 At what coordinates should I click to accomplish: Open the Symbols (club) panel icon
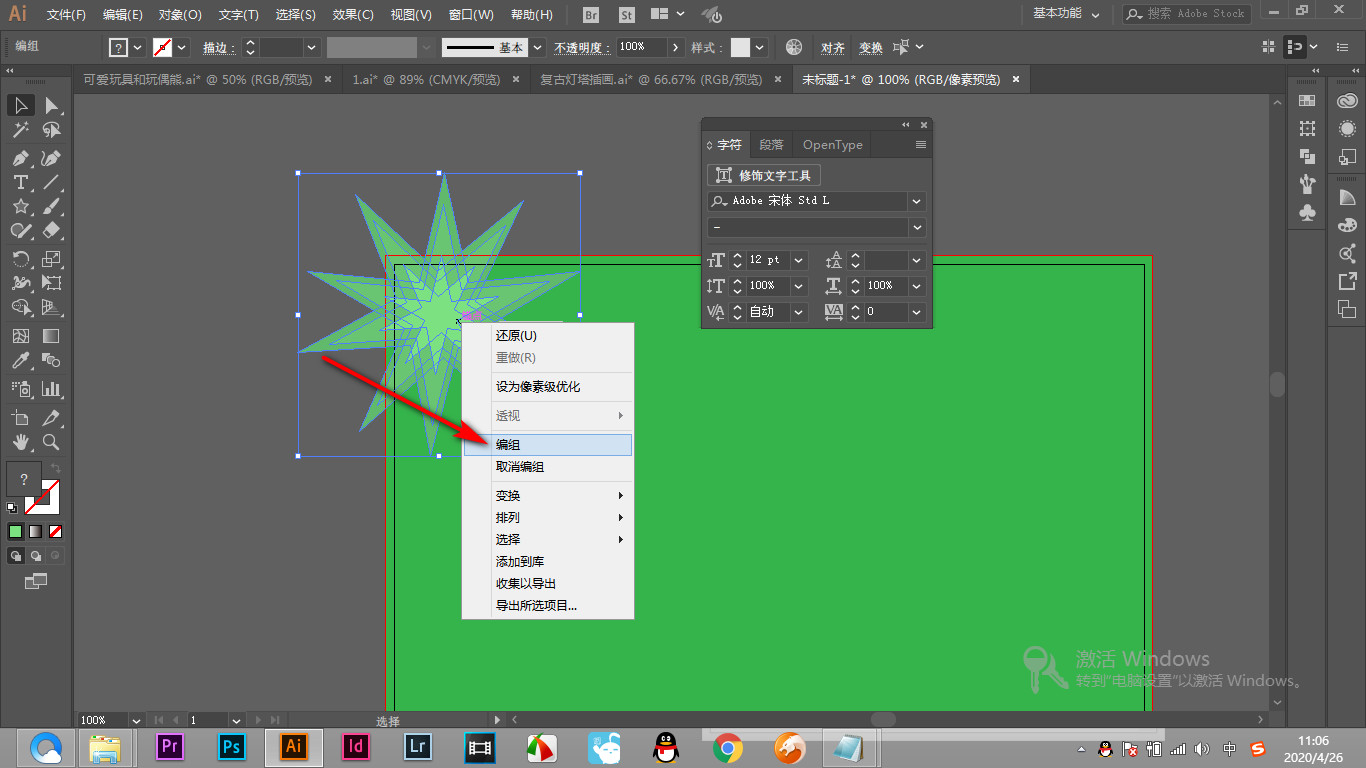[1307, 213]
